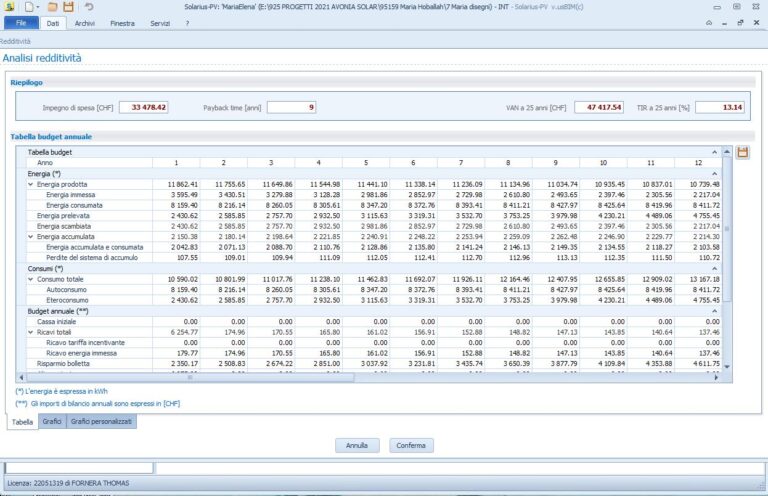Minimize the inner document window
Image resolution: width=768 pixels, height=496 pixels.
click(x=724, y=23)
